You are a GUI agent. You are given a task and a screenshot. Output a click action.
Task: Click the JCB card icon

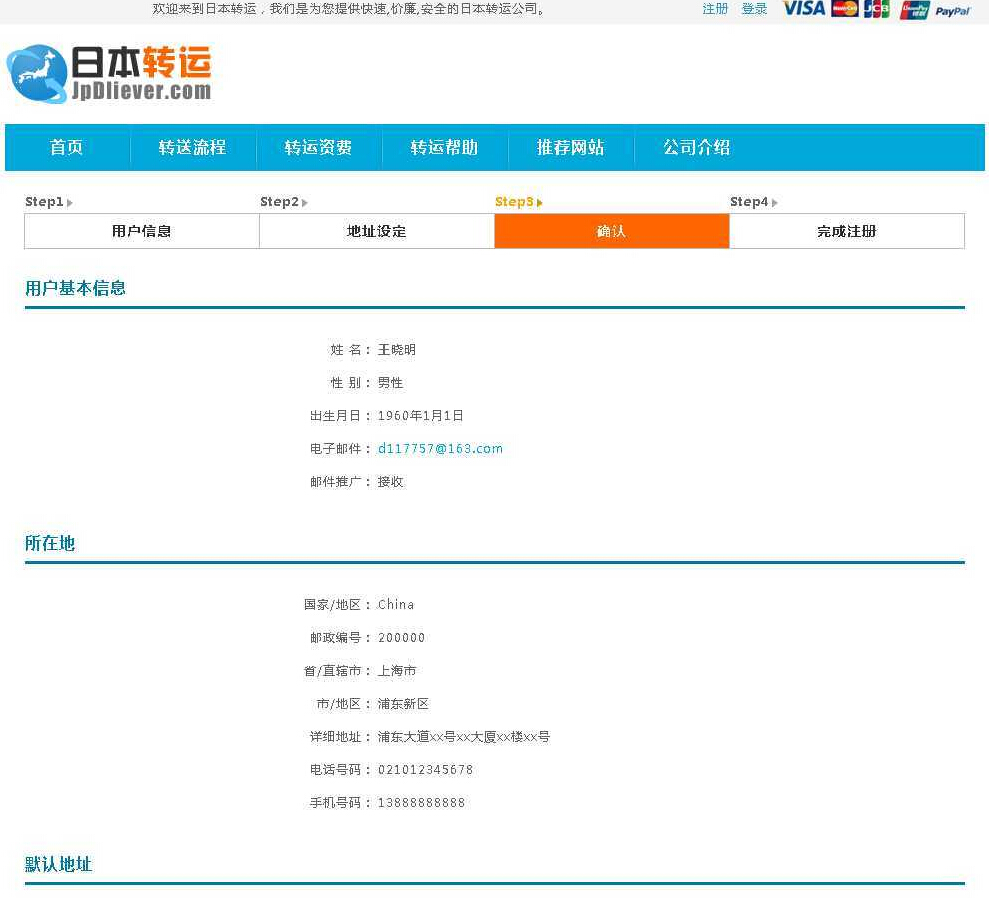tap(877, 9)
